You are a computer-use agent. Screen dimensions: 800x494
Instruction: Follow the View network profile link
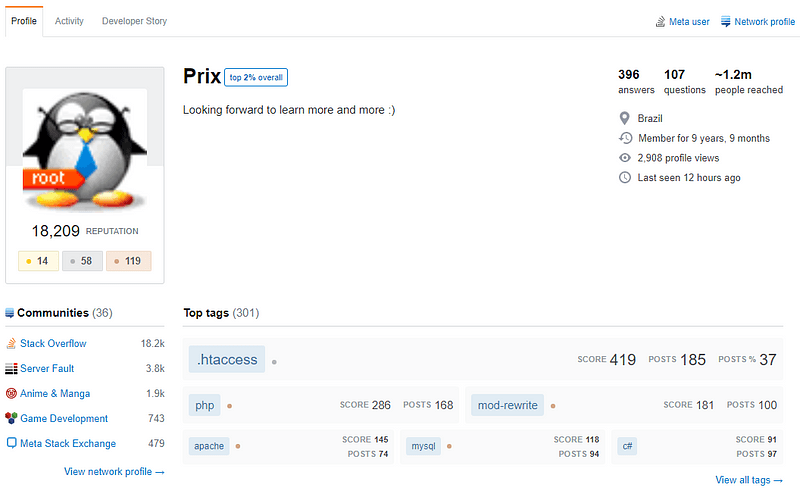click(114, 472)
